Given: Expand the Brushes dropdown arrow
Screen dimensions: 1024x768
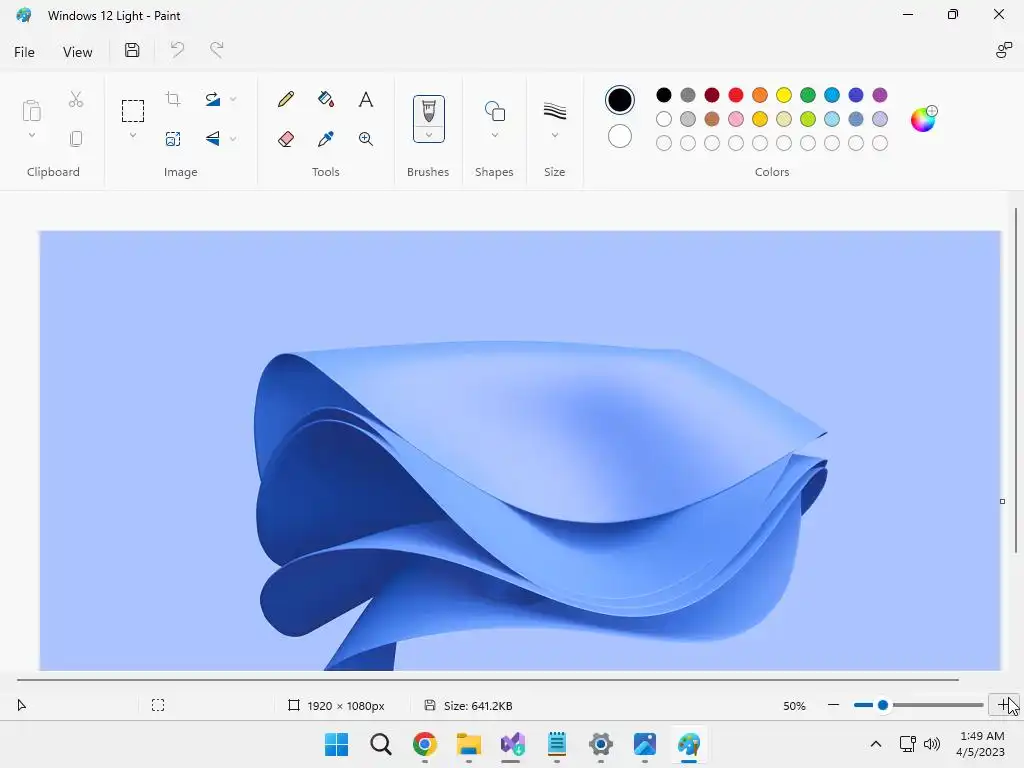Looking at the screenshot, I should tap(428, 135).
